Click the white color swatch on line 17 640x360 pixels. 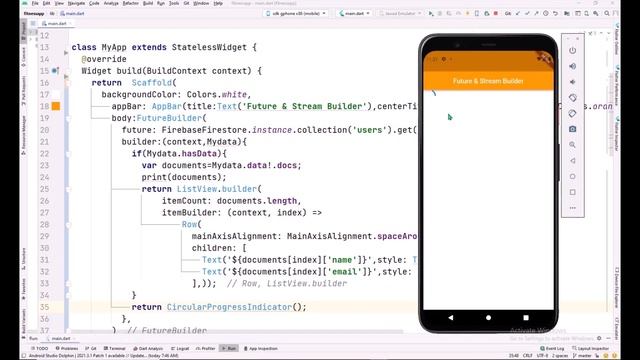click(x=56, y=94)
